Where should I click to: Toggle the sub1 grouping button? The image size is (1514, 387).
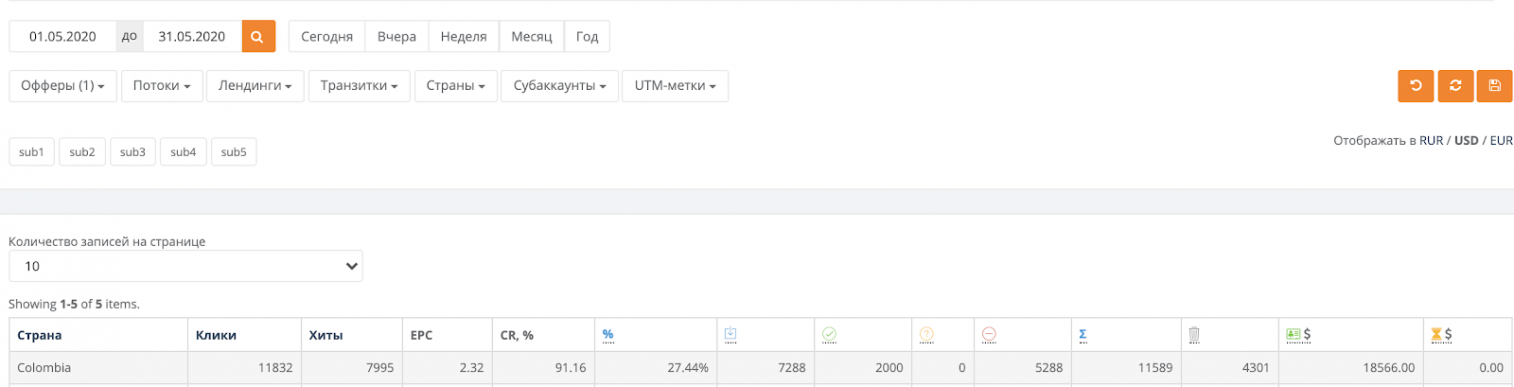32,152
